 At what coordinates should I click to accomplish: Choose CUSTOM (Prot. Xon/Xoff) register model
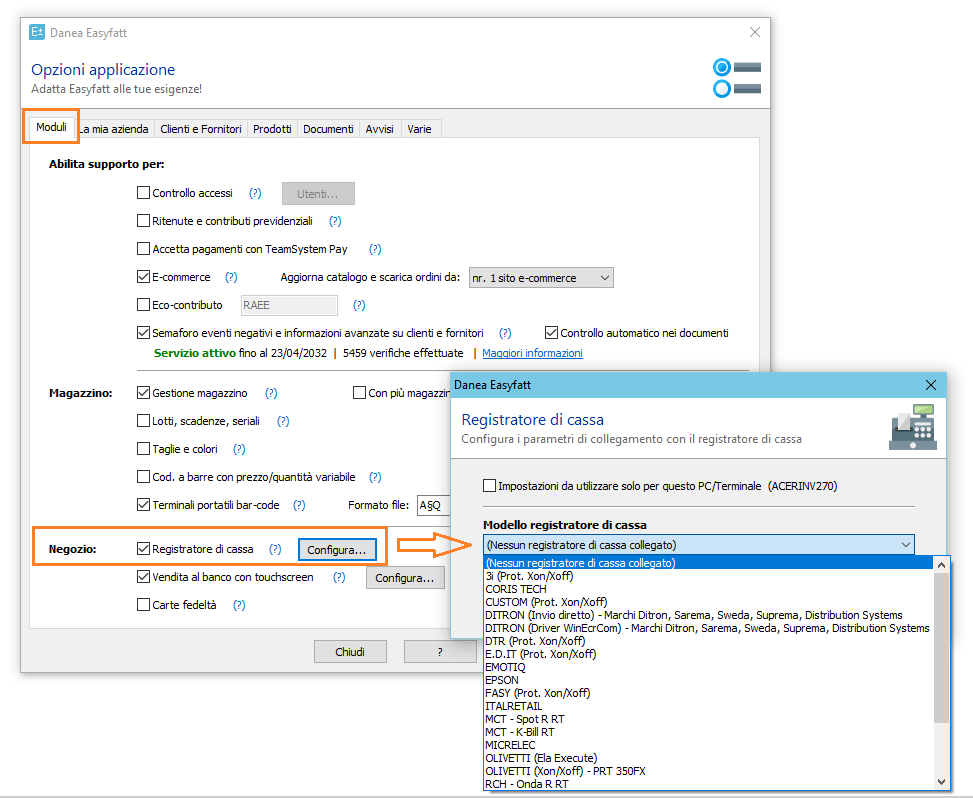click(x=708, y=602)
